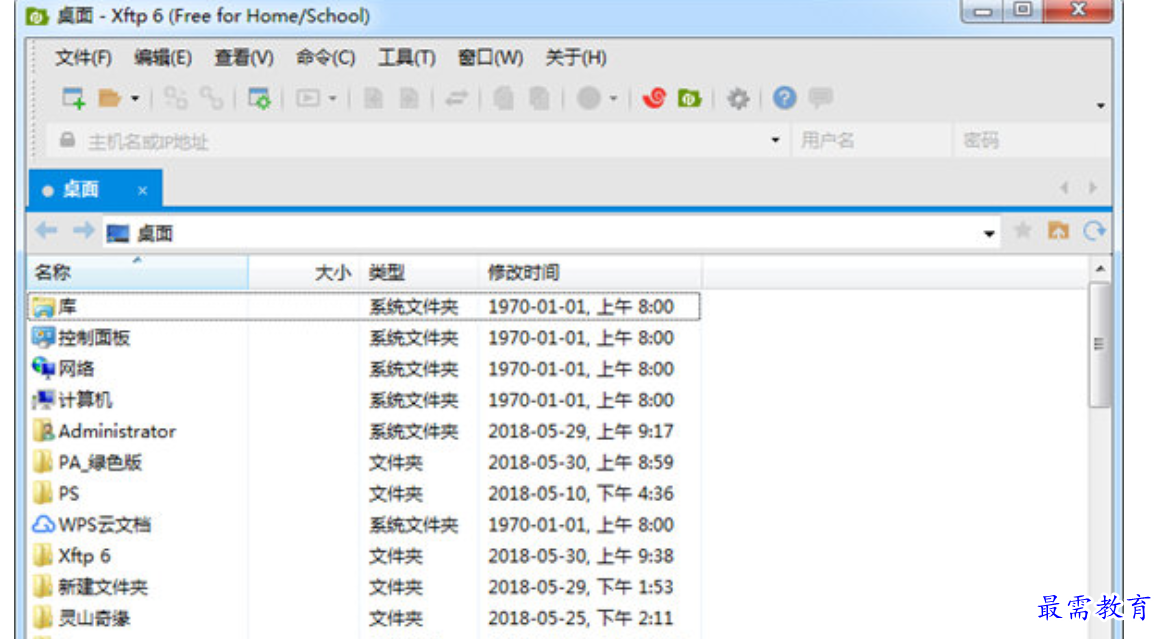
Task: Expand the host address dropdown arrow
Action: pos(775,140)
